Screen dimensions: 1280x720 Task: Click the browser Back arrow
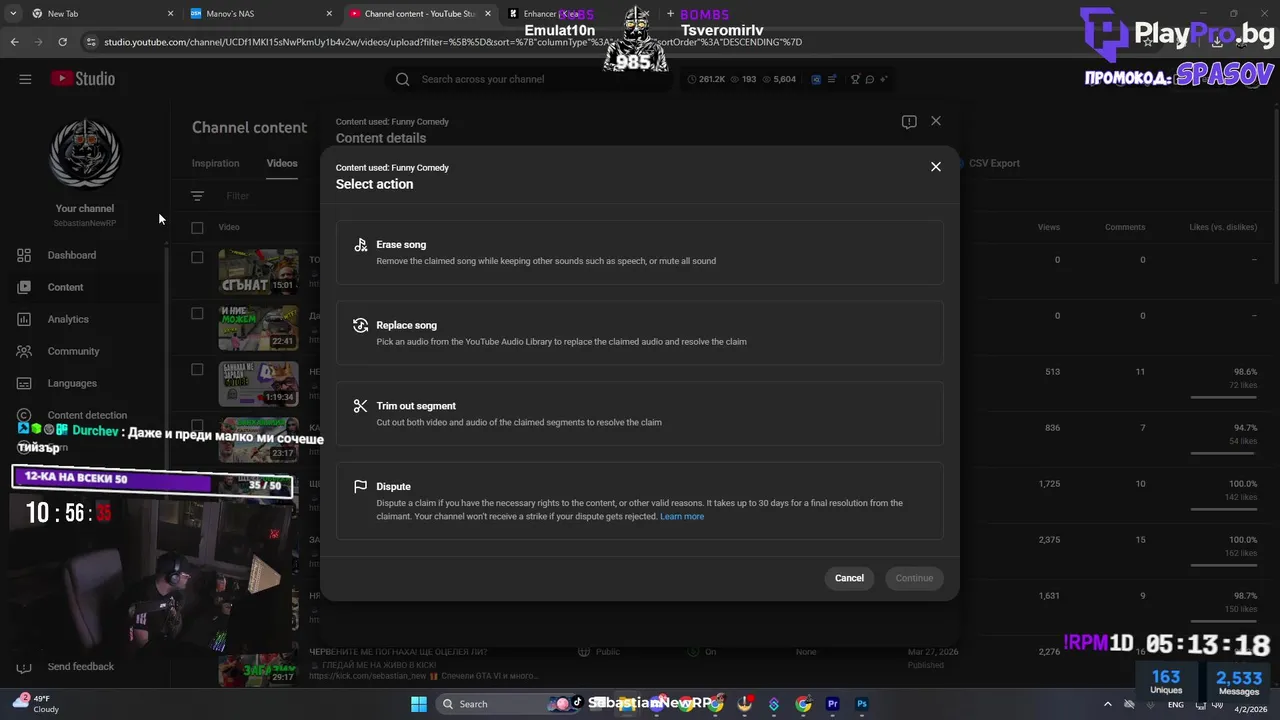[x=14, y=42]
